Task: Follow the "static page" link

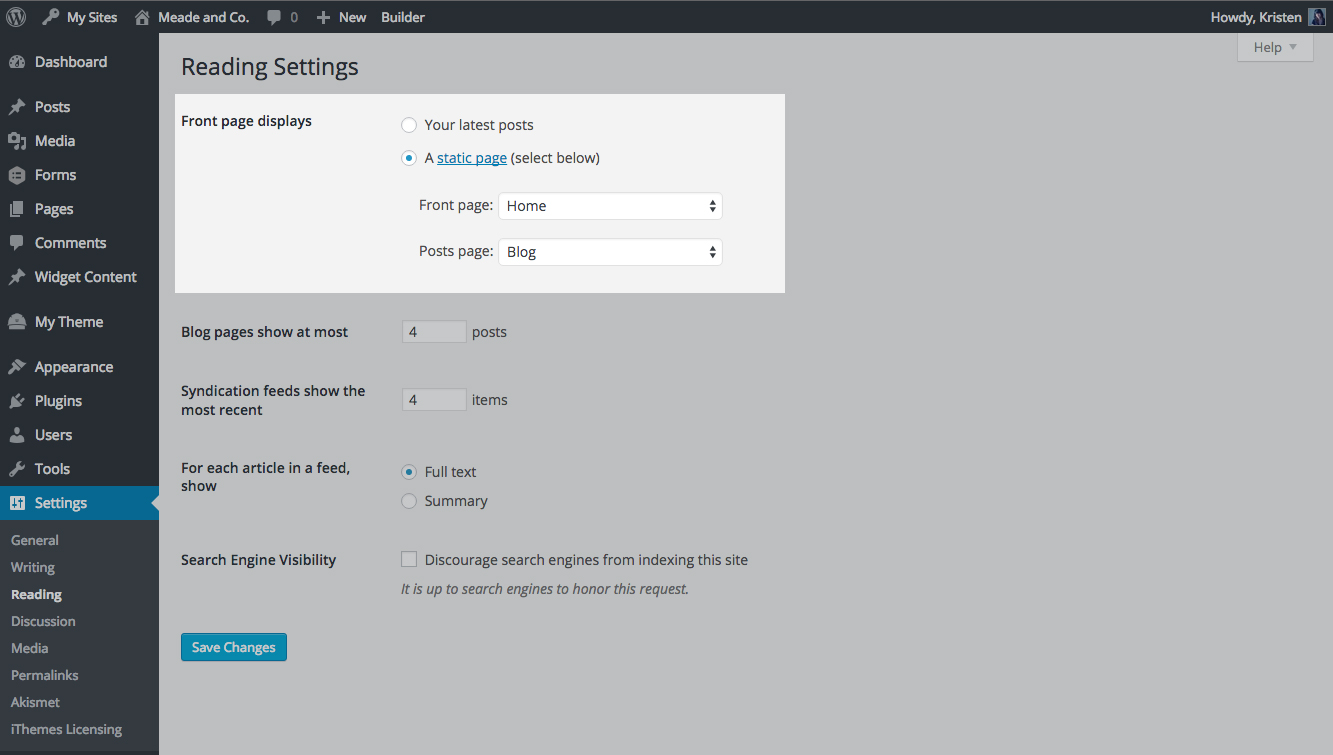Action: 472,158
